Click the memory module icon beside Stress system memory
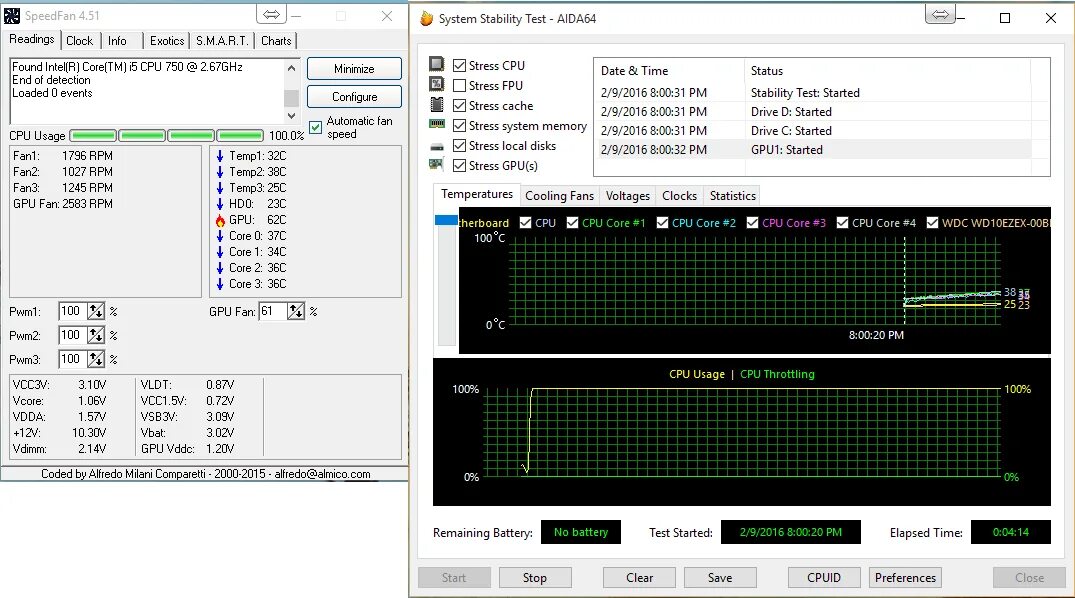The width and height of the screenshot is (1075, 598). pyautogui.click(x=437, y=124)
